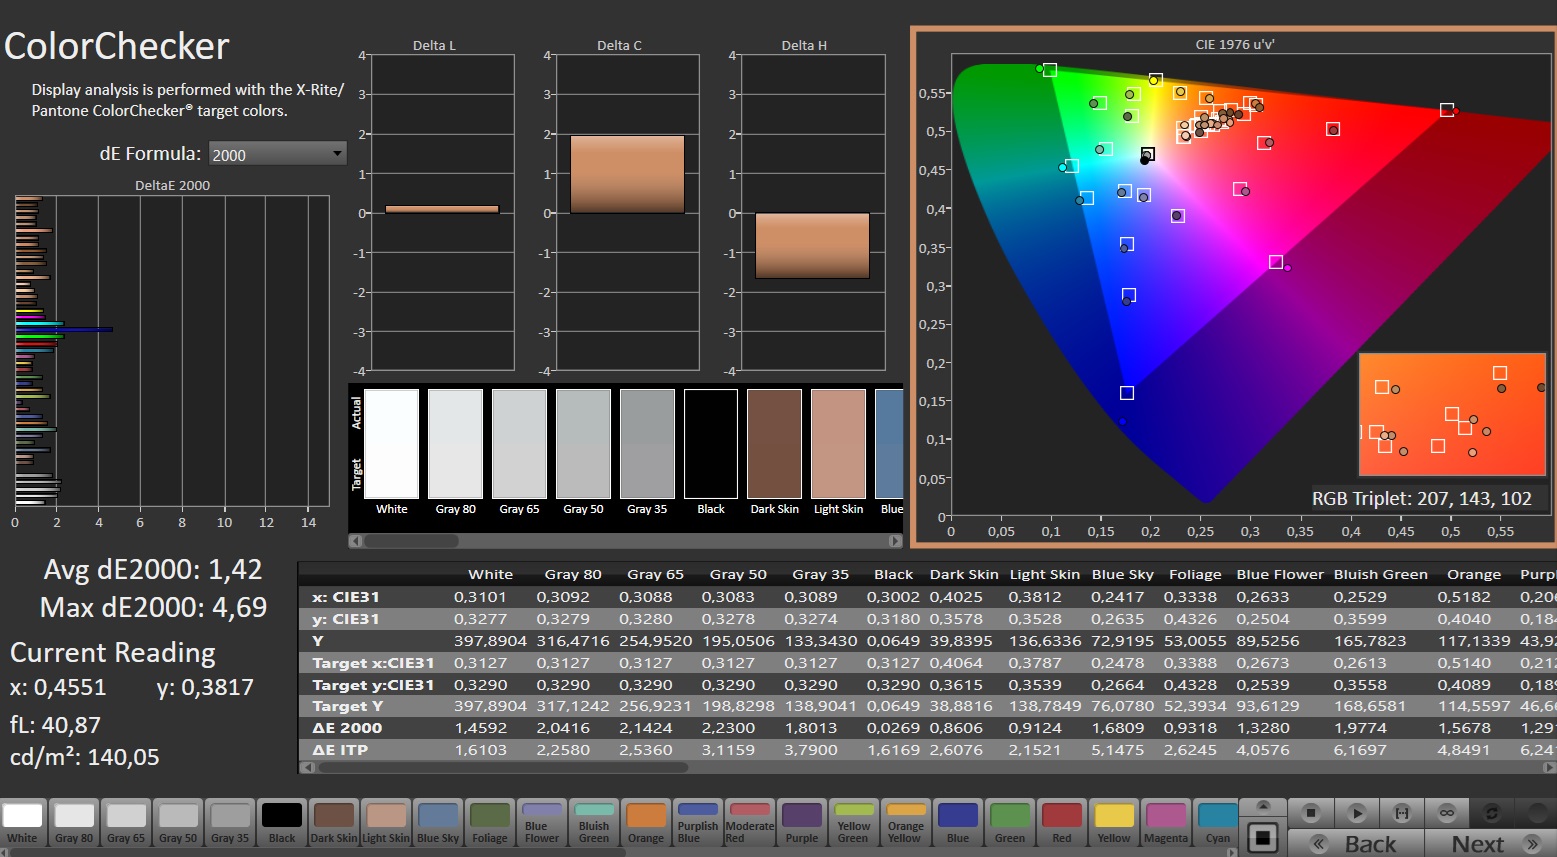The image size is (1557, 857).
Task: Open the dE Formula dropdown
Action: (277, 154)
